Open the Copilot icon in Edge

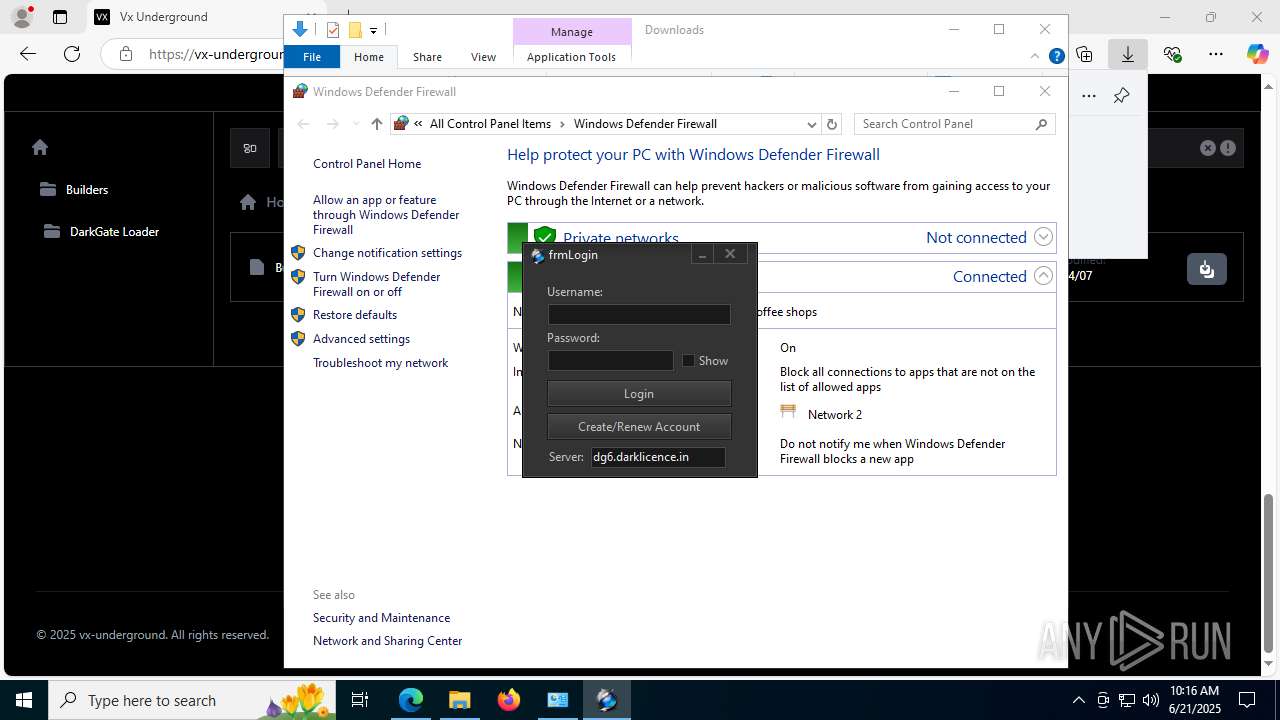(1257, 54)
